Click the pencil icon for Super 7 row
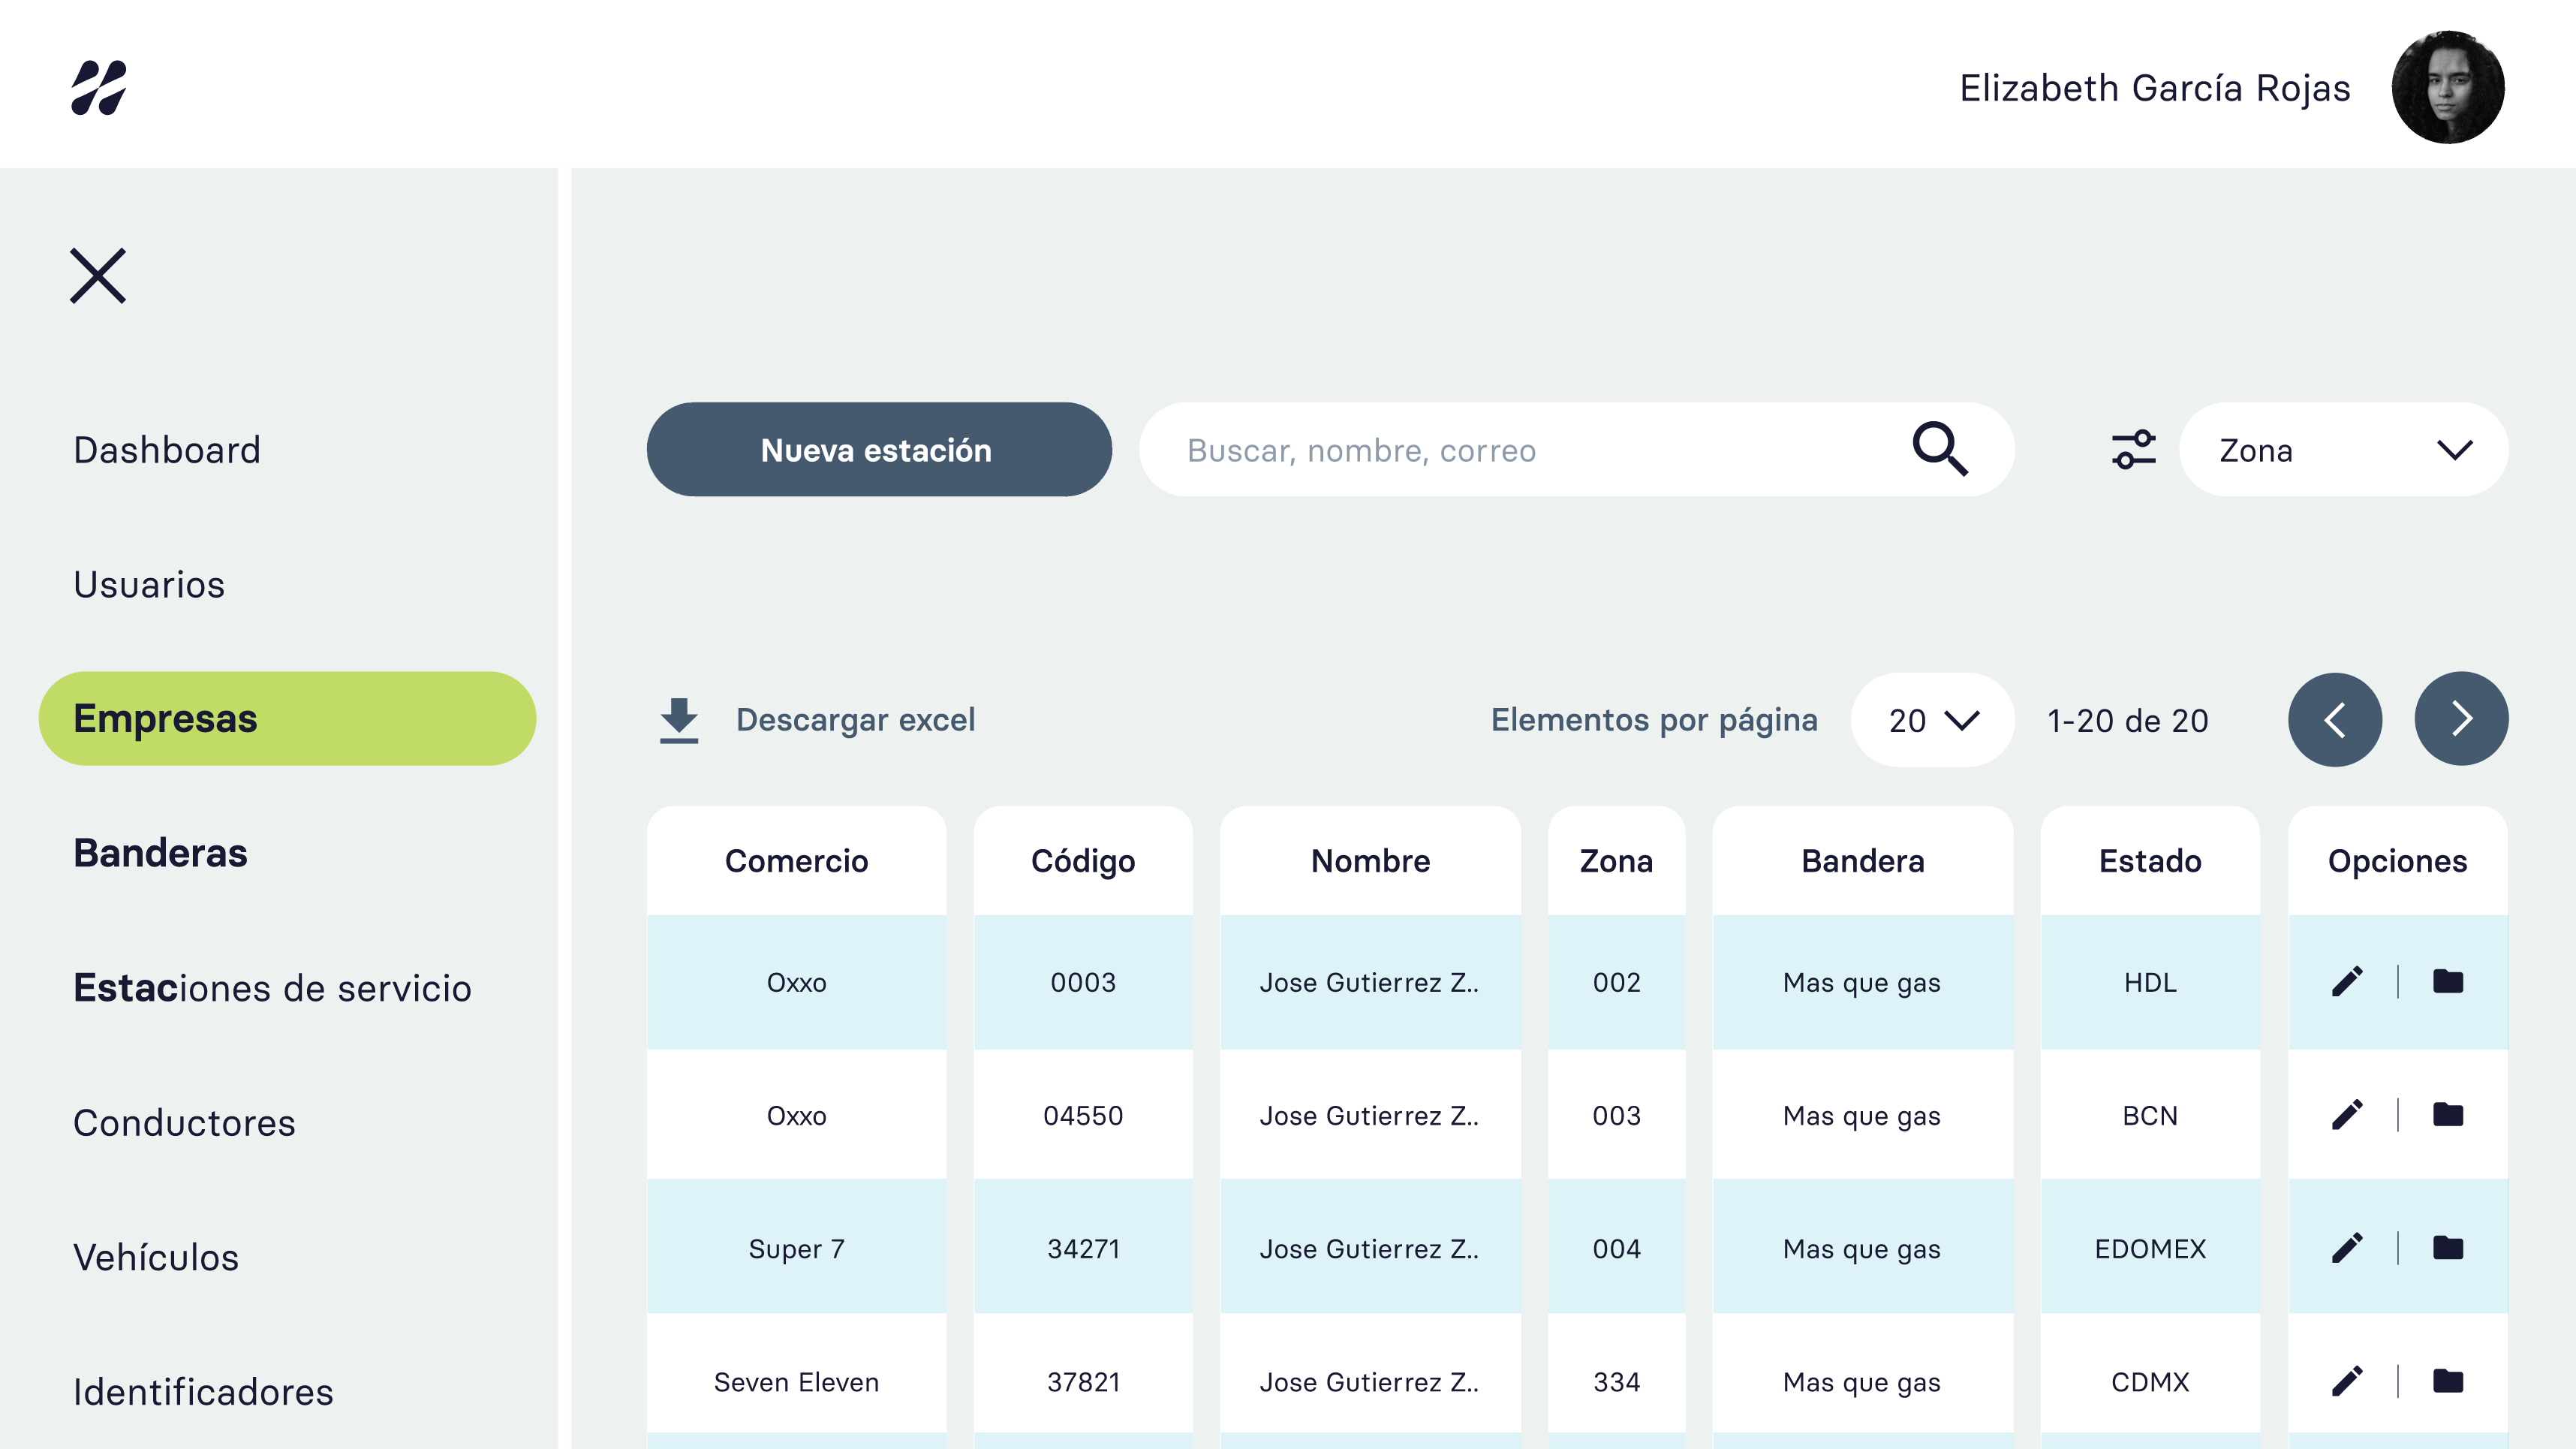The width and height of the screenshot is (2576, 1449). pyautogui.click(x=2347, y=1248)
